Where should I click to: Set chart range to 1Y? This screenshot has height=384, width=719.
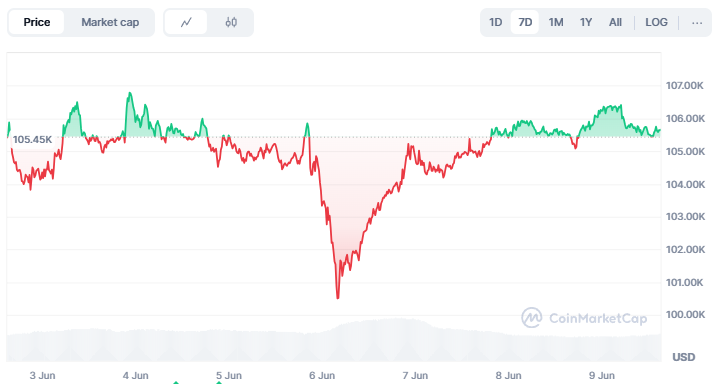(x=586, y=22)
